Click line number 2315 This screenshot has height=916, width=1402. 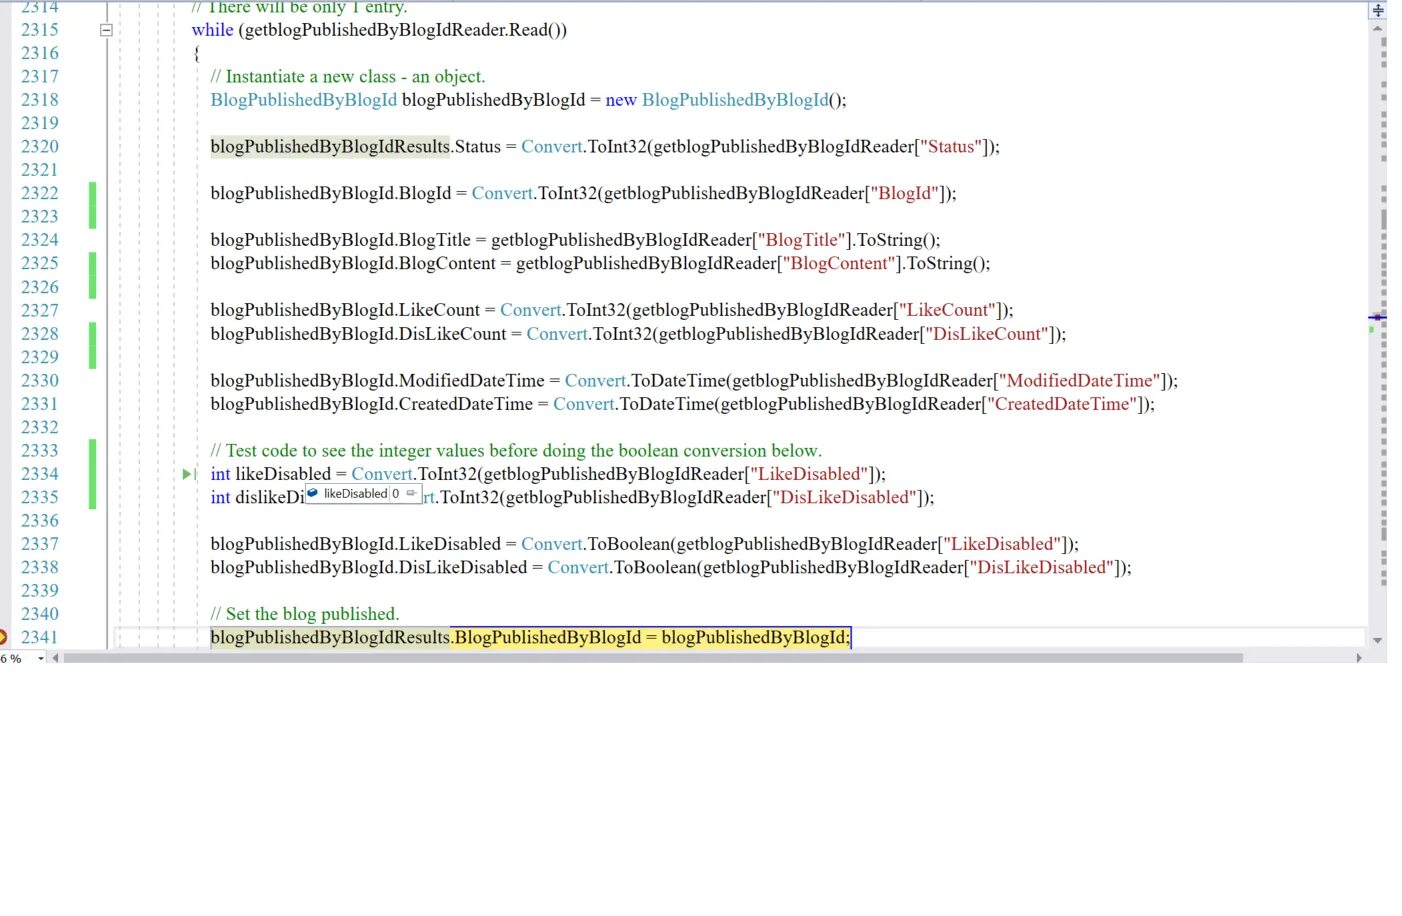[40, 30]
